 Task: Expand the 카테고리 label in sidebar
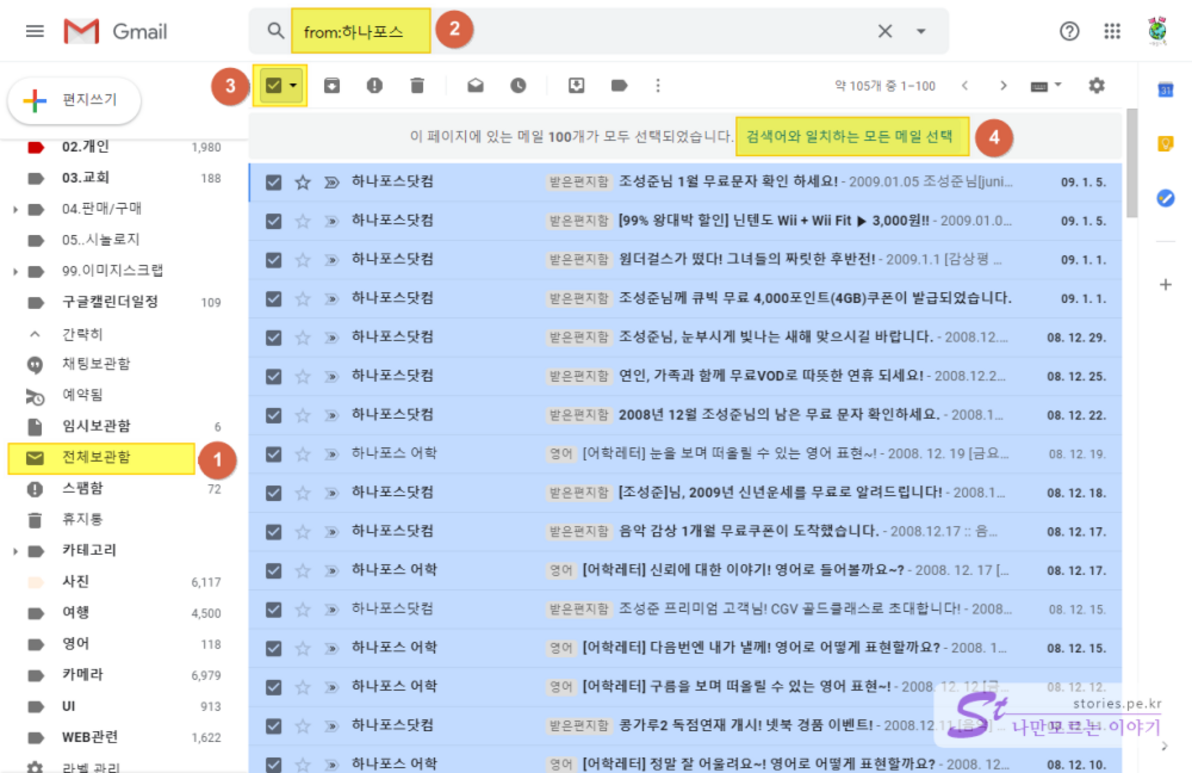(15, 551)
